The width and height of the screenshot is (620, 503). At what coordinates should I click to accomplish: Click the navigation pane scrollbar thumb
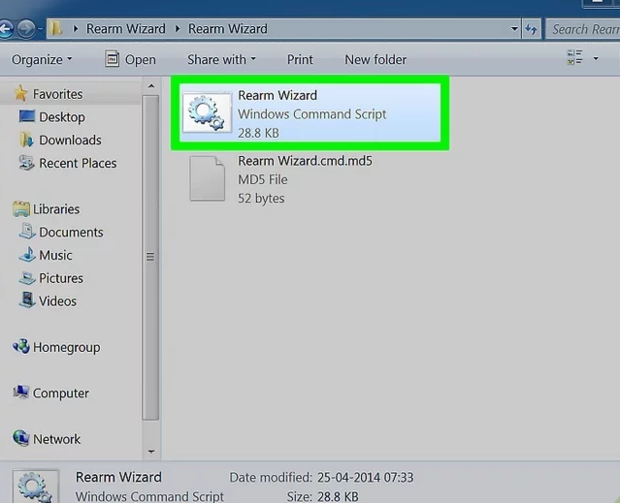coord(150,257)
